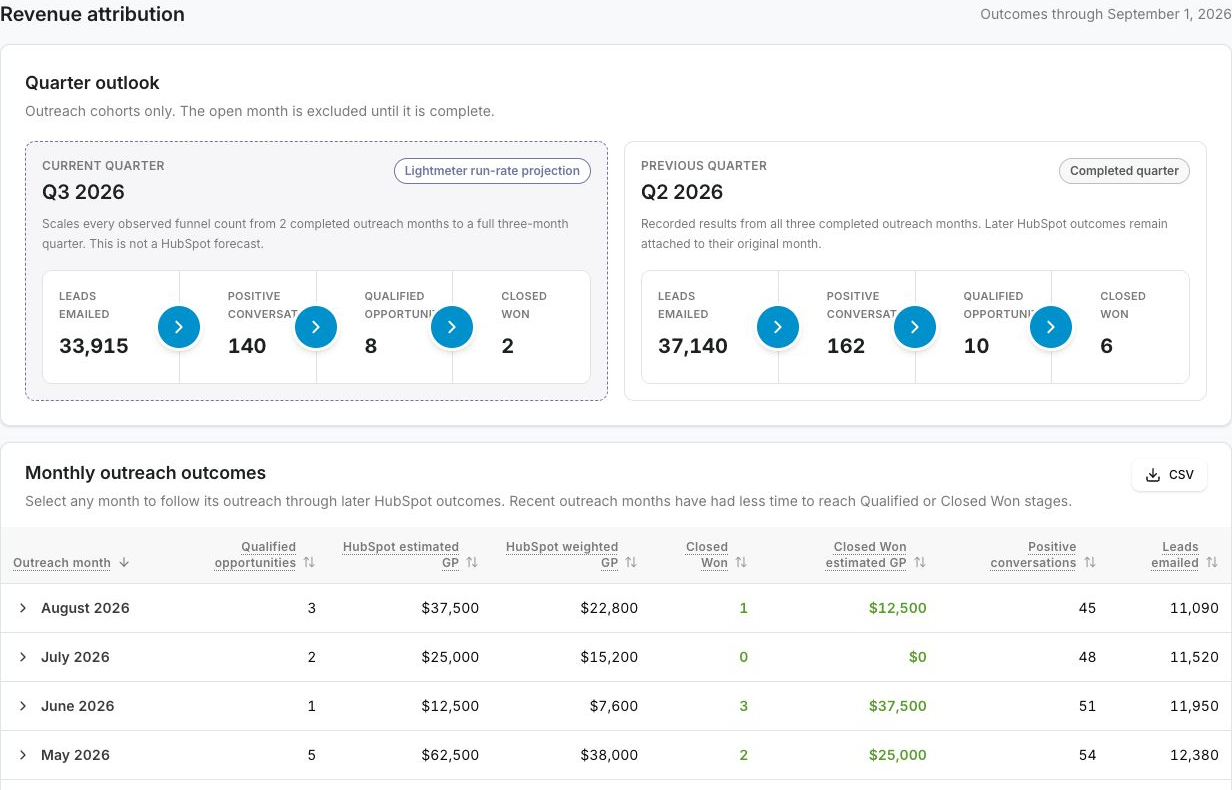Click the Outreach month header label
This screenshot has height=790, width=1232.
62,563
